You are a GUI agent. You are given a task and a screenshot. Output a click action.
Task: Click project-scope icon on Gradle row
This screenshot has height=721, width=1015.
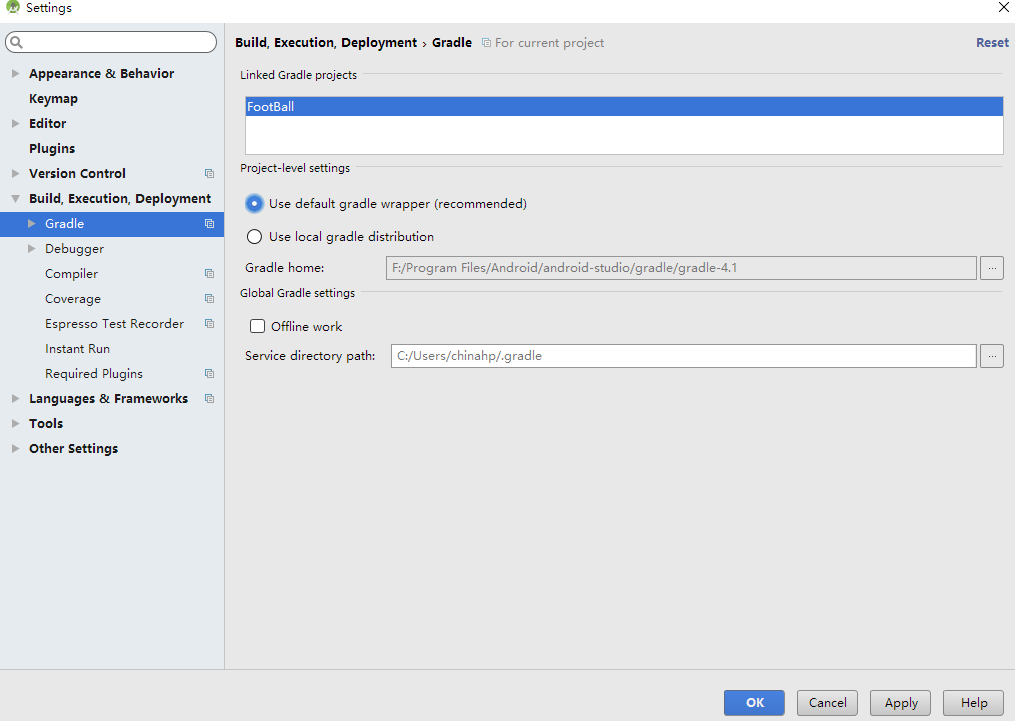pyautogui.click(x=209, y=223)
